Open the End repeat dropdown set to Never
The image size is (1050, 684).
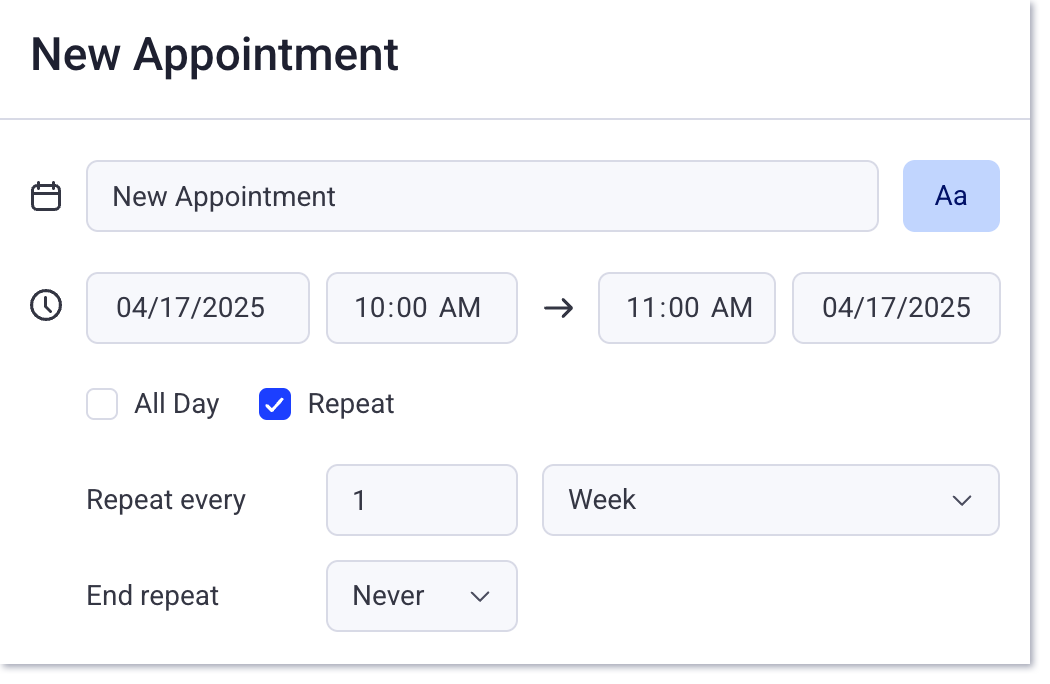pos(421,596)
